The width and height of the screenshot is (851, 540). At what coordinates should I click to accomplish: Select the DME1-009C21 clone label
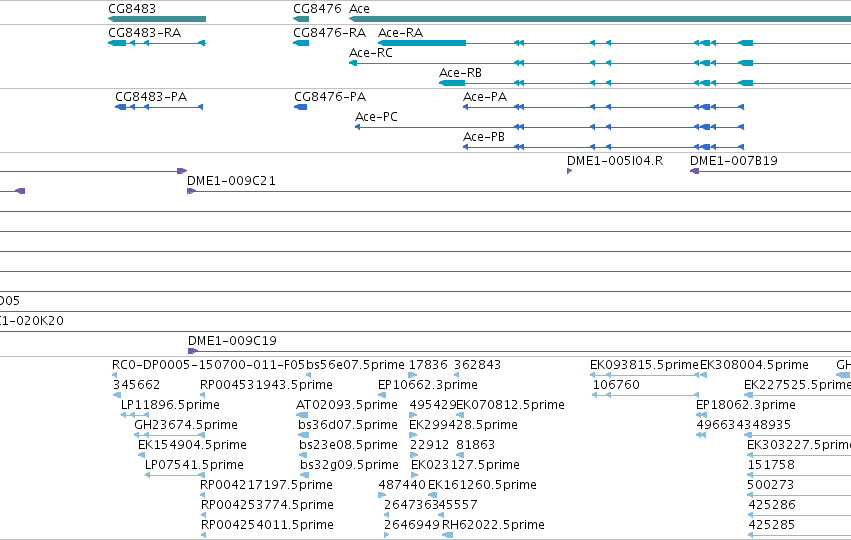point(231,181)
